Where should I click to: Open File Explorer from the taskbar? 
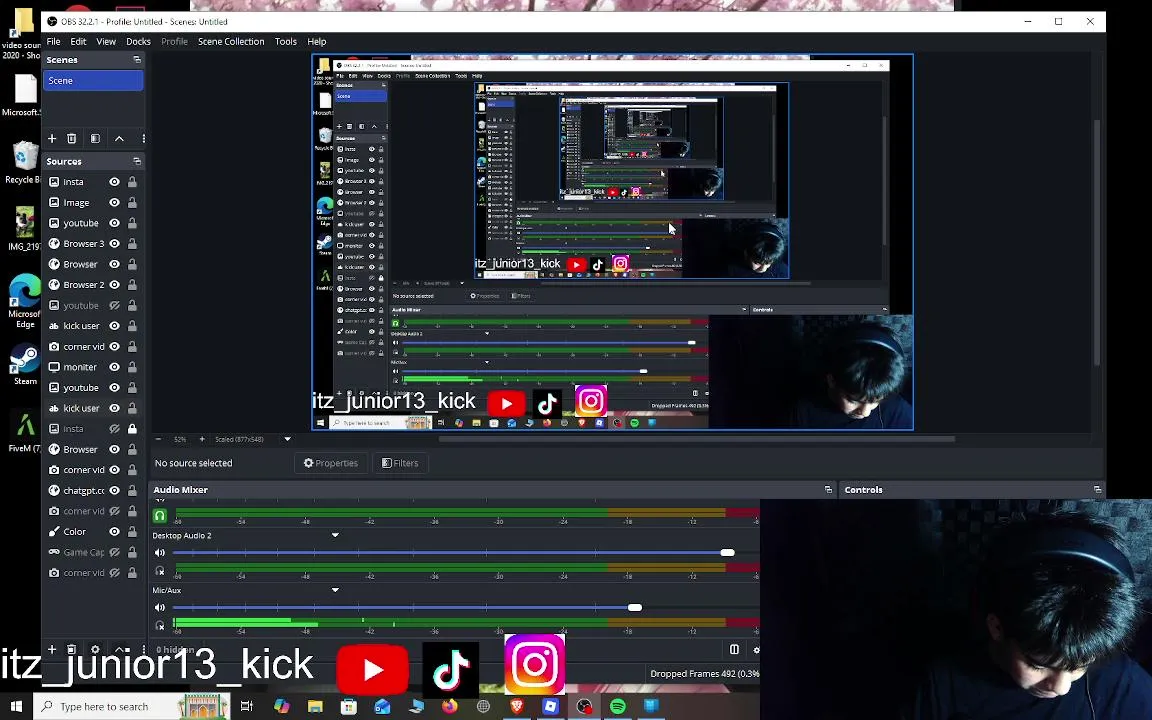[x=315, y=706]
